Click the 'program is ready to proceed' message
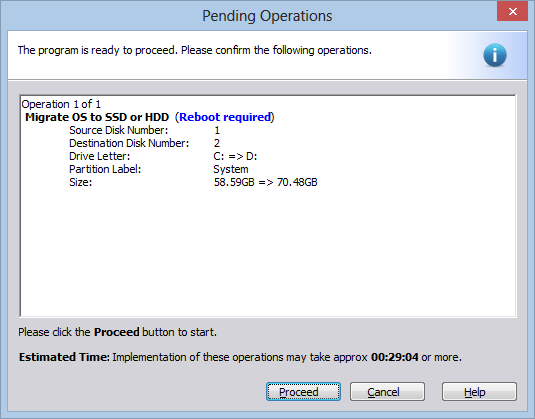 [x=194, y=50]
